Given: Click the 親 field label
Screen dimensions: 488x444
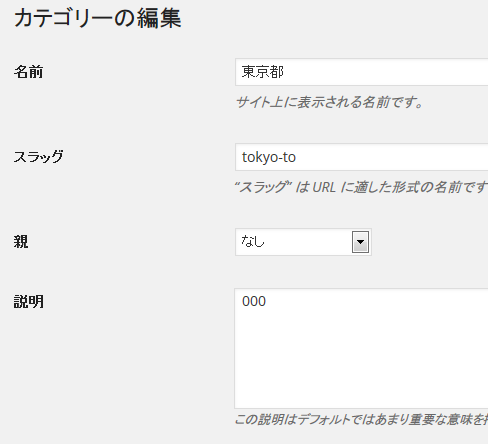Looking at the screenshot, I should [x=21, y=242].
